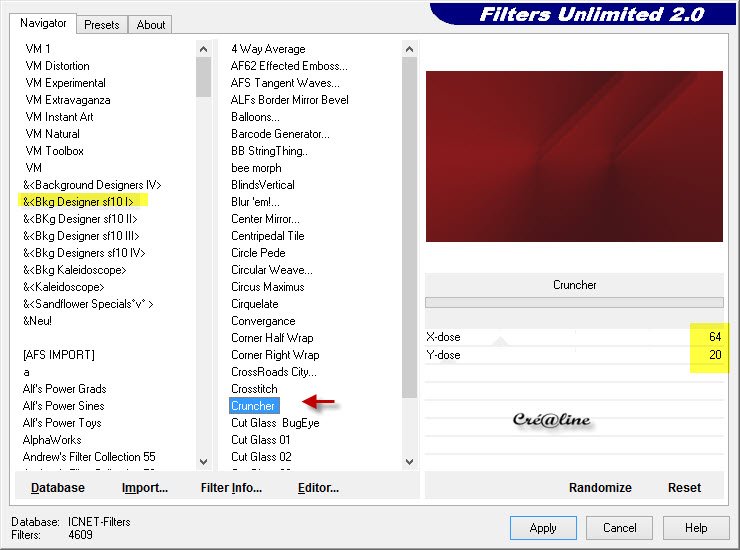Switch to the Presets tab

[102, 25]
